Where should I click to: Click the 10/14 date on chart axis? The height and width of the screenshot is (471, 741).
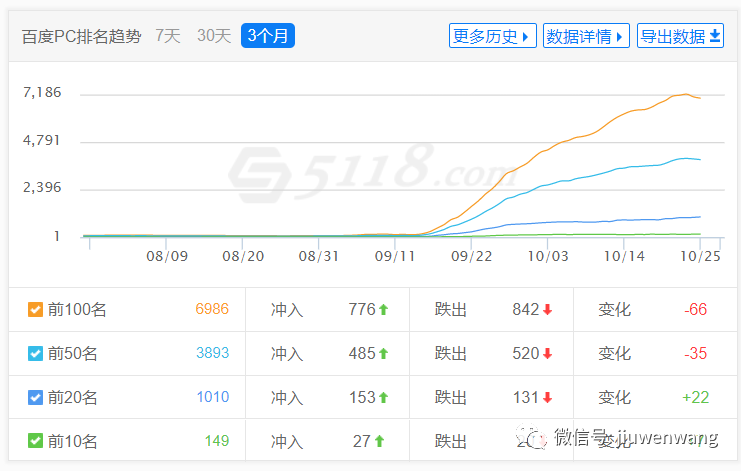624,257
